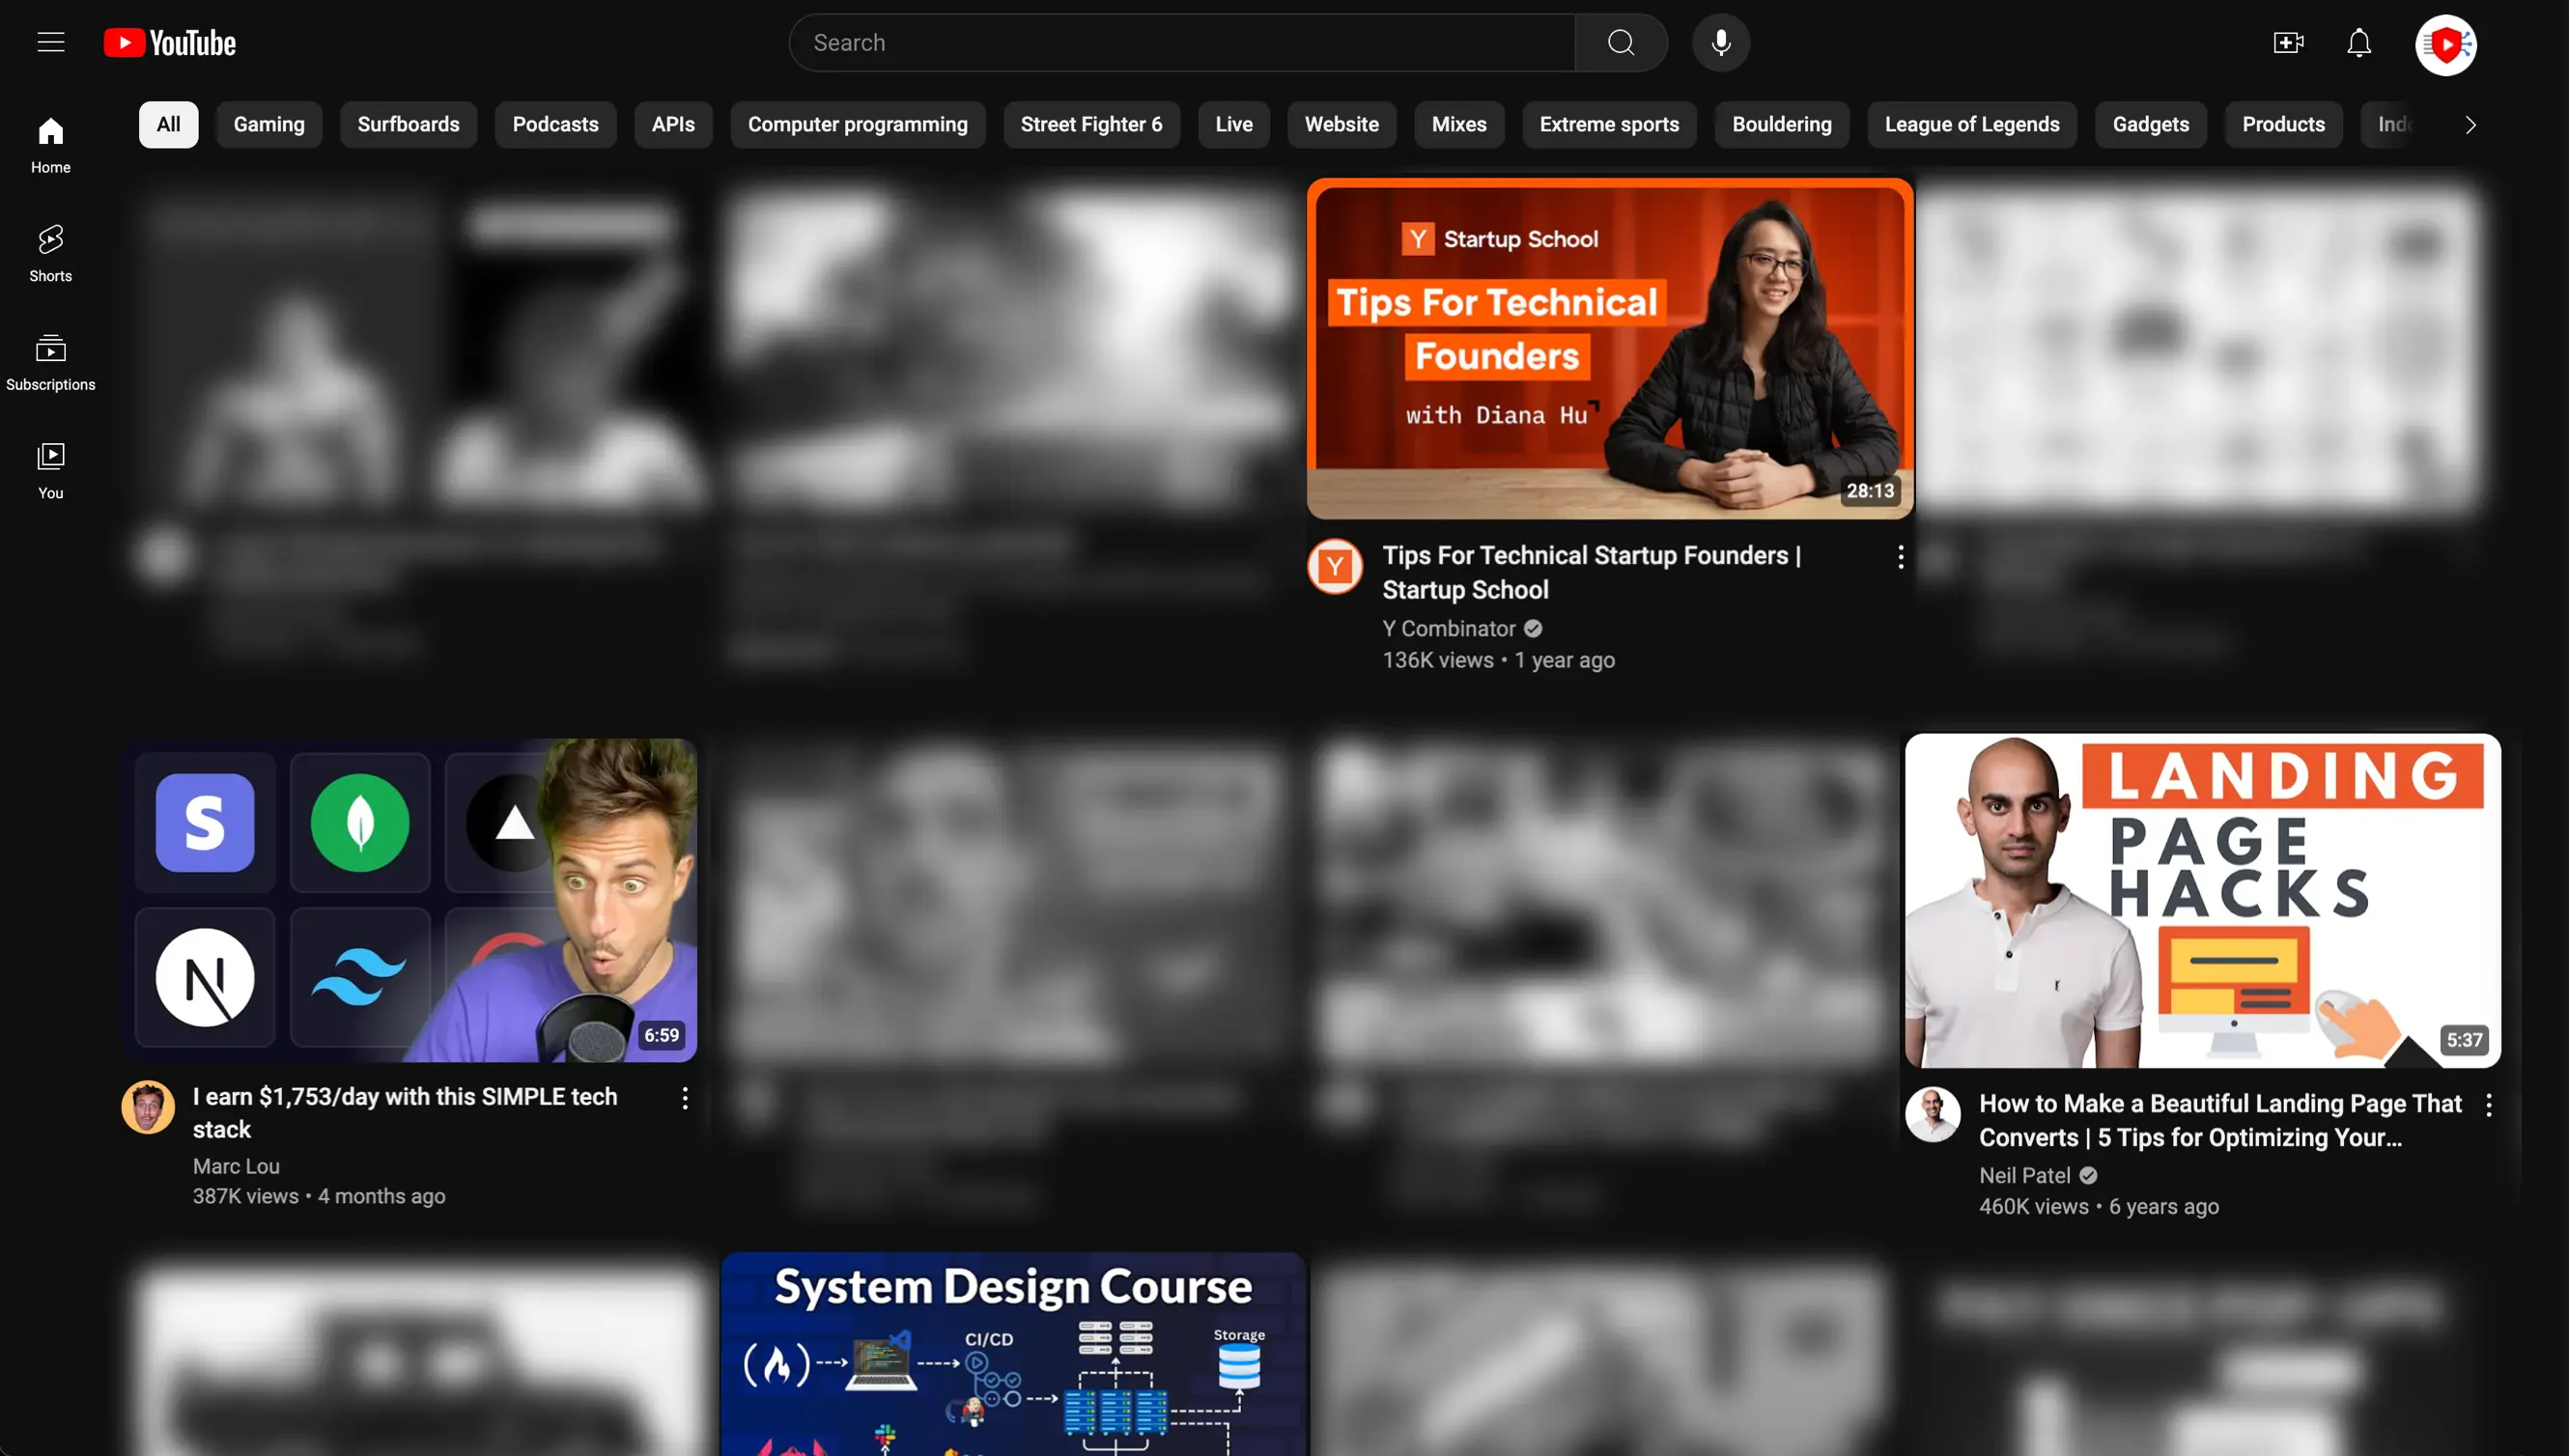
Task: Open Neil Patel channel avatar
Action: click(x=1932, y=1114)
